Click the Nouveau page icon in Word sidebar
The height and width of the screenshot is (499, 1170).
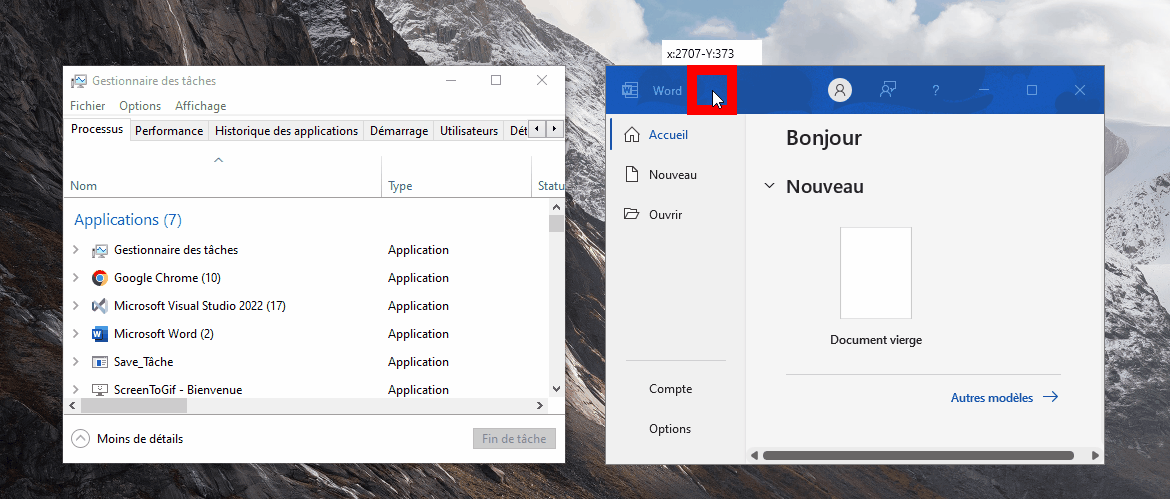[631, 175]
